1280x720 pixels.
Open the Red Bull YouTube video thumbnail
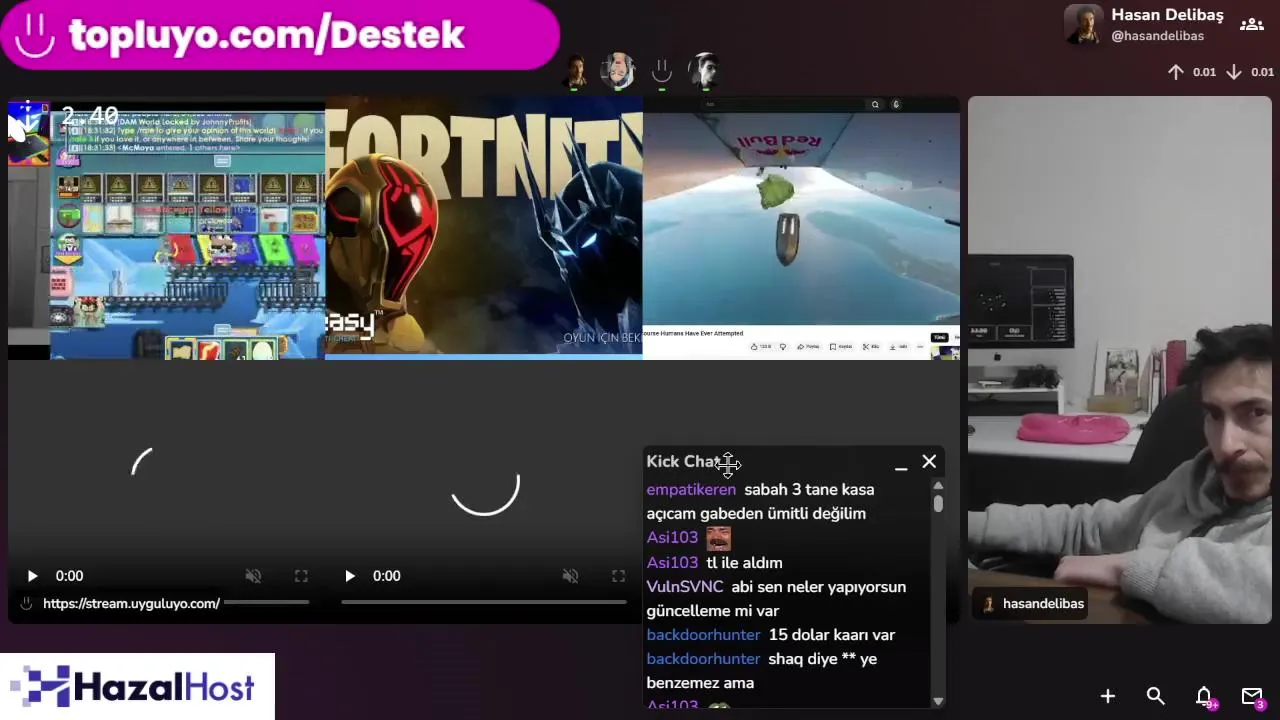pyautogui.click(x=801, y=228)
